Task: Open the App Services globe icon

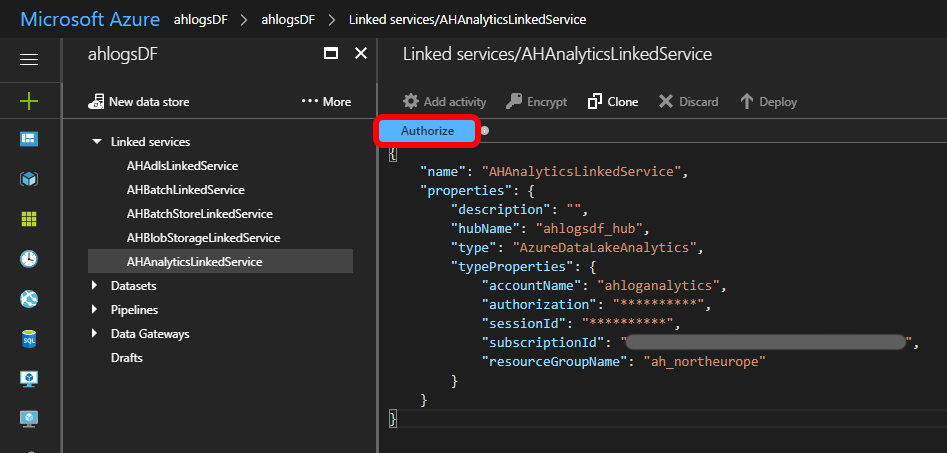Action: pos(29,298)
